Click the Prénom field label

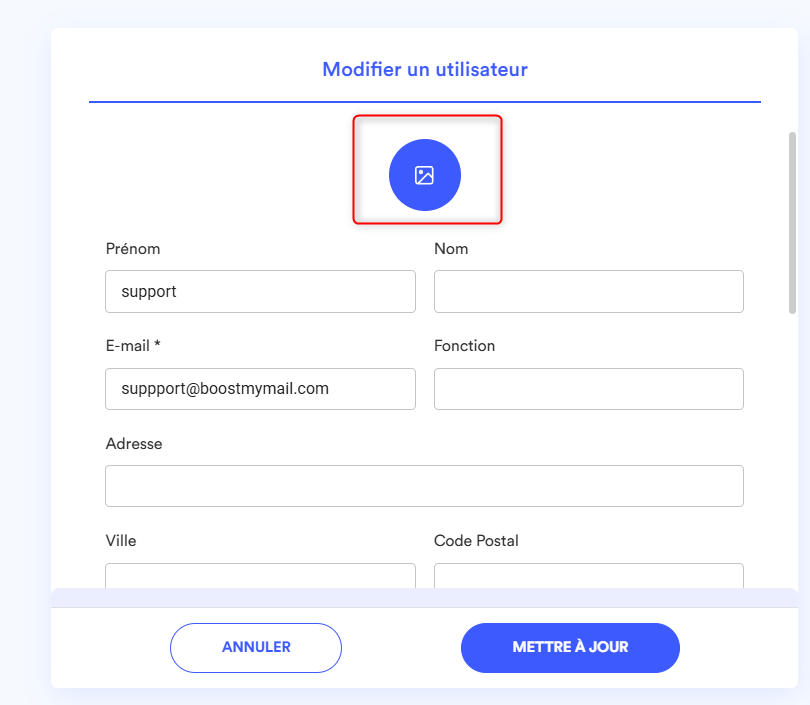(133, 249)
